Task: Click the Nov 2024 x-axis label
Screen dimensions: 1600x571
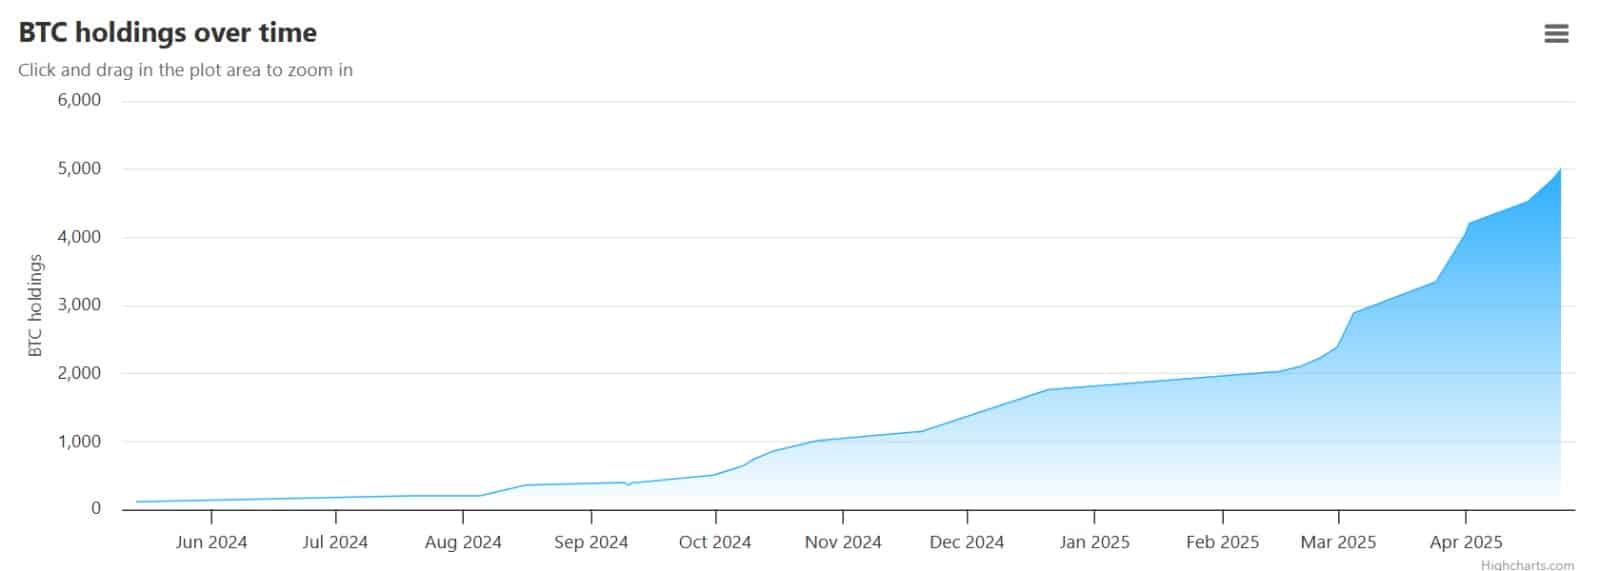Action: click(x=843, y=542)
